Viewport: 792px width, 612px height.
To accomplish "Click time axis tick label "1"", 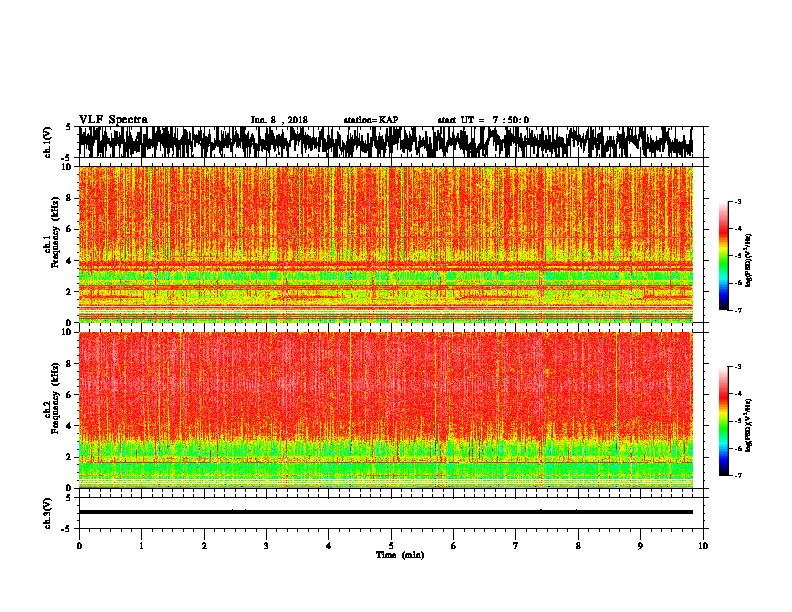I will pos(141,546).
